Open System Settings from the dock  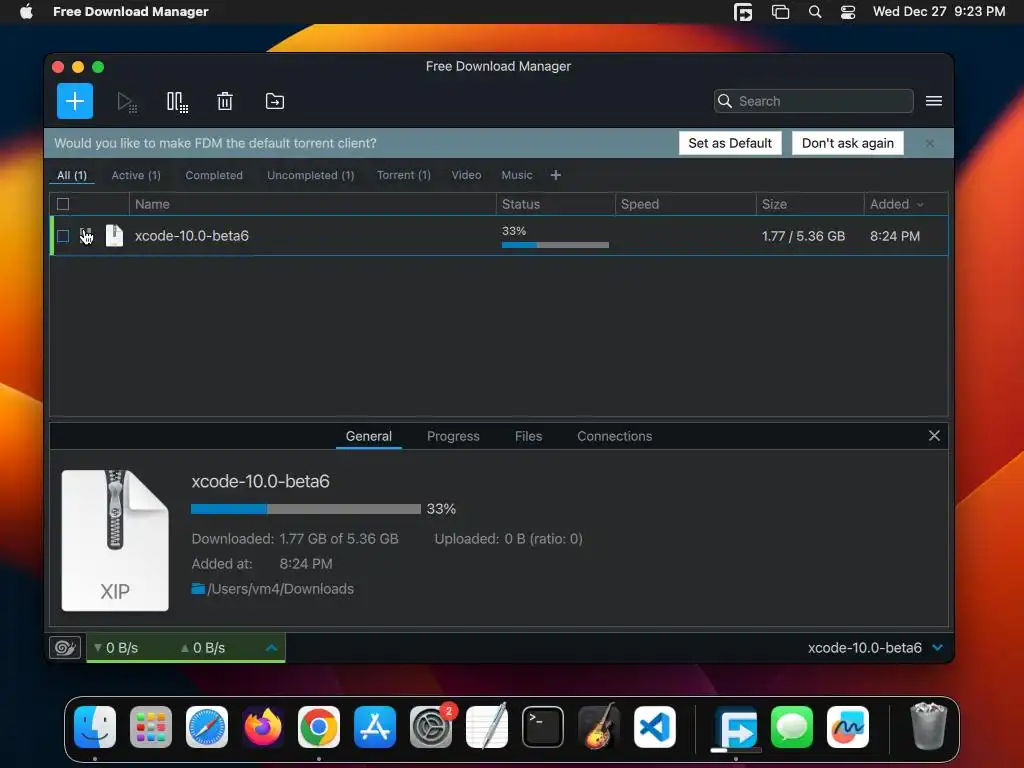coord(431,727)
